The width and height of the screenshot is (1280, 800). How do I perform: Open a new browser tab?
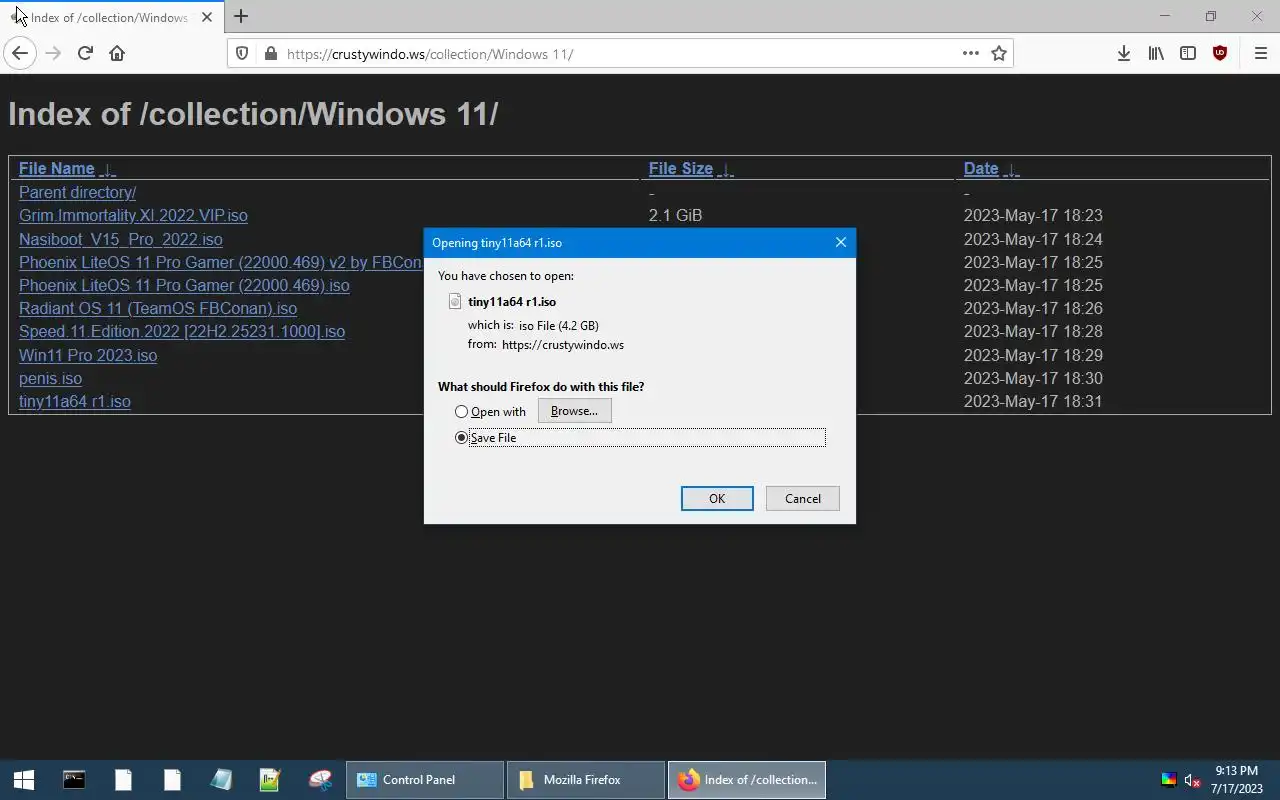click(x=241, y=16)
